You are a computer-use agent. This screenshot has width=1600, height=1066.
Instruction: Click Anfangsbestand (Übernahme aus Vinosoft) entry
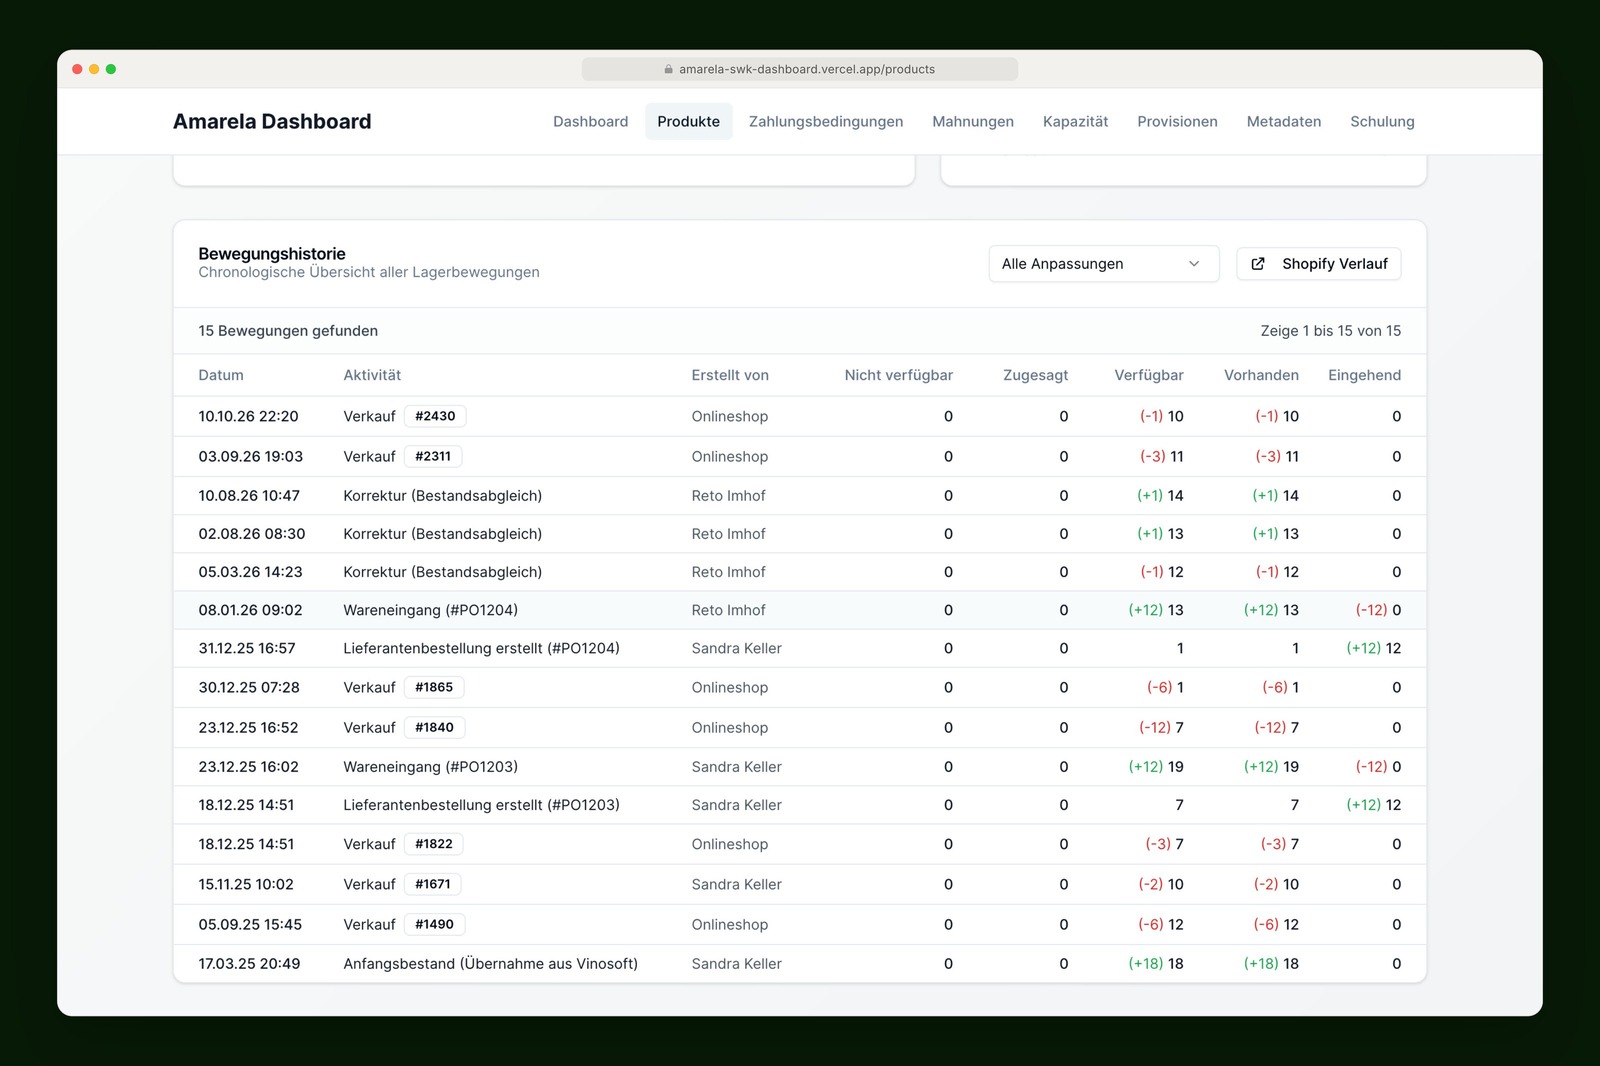(x=490, y=964)
